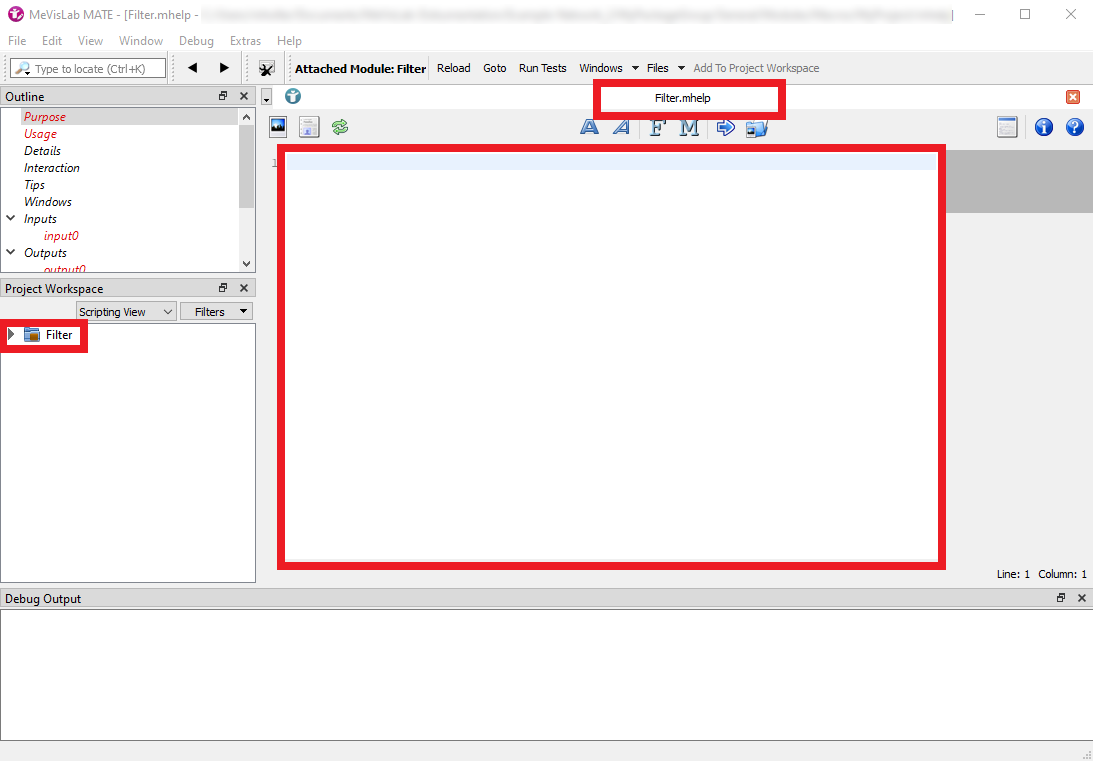Apply italic text formatting icon
The image size is (1093, 761).
(x=621, y=127)
